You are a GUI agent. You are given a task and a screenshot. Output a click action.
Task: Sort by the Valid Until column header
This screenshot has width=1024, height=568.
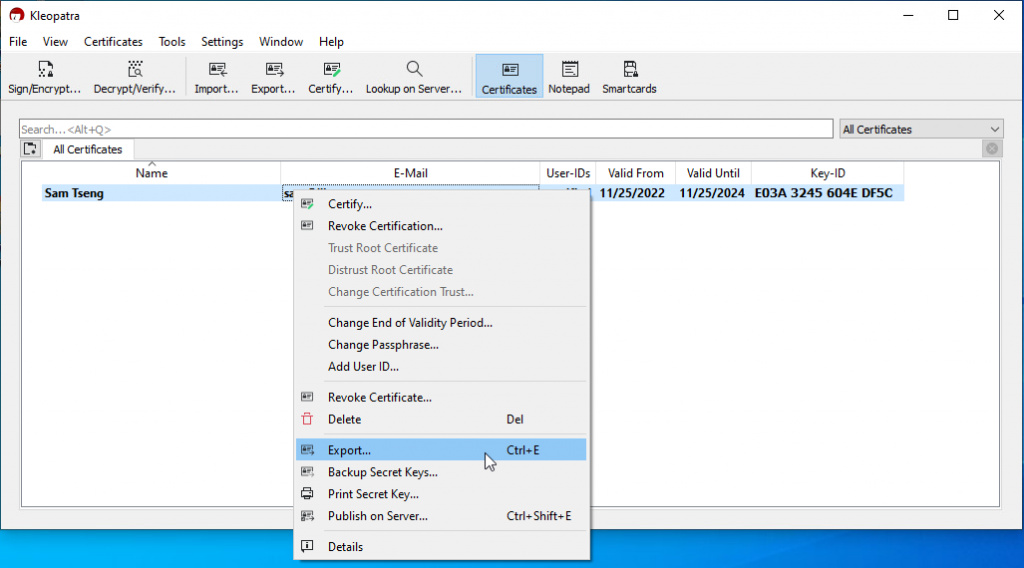(x=713, y=173)
